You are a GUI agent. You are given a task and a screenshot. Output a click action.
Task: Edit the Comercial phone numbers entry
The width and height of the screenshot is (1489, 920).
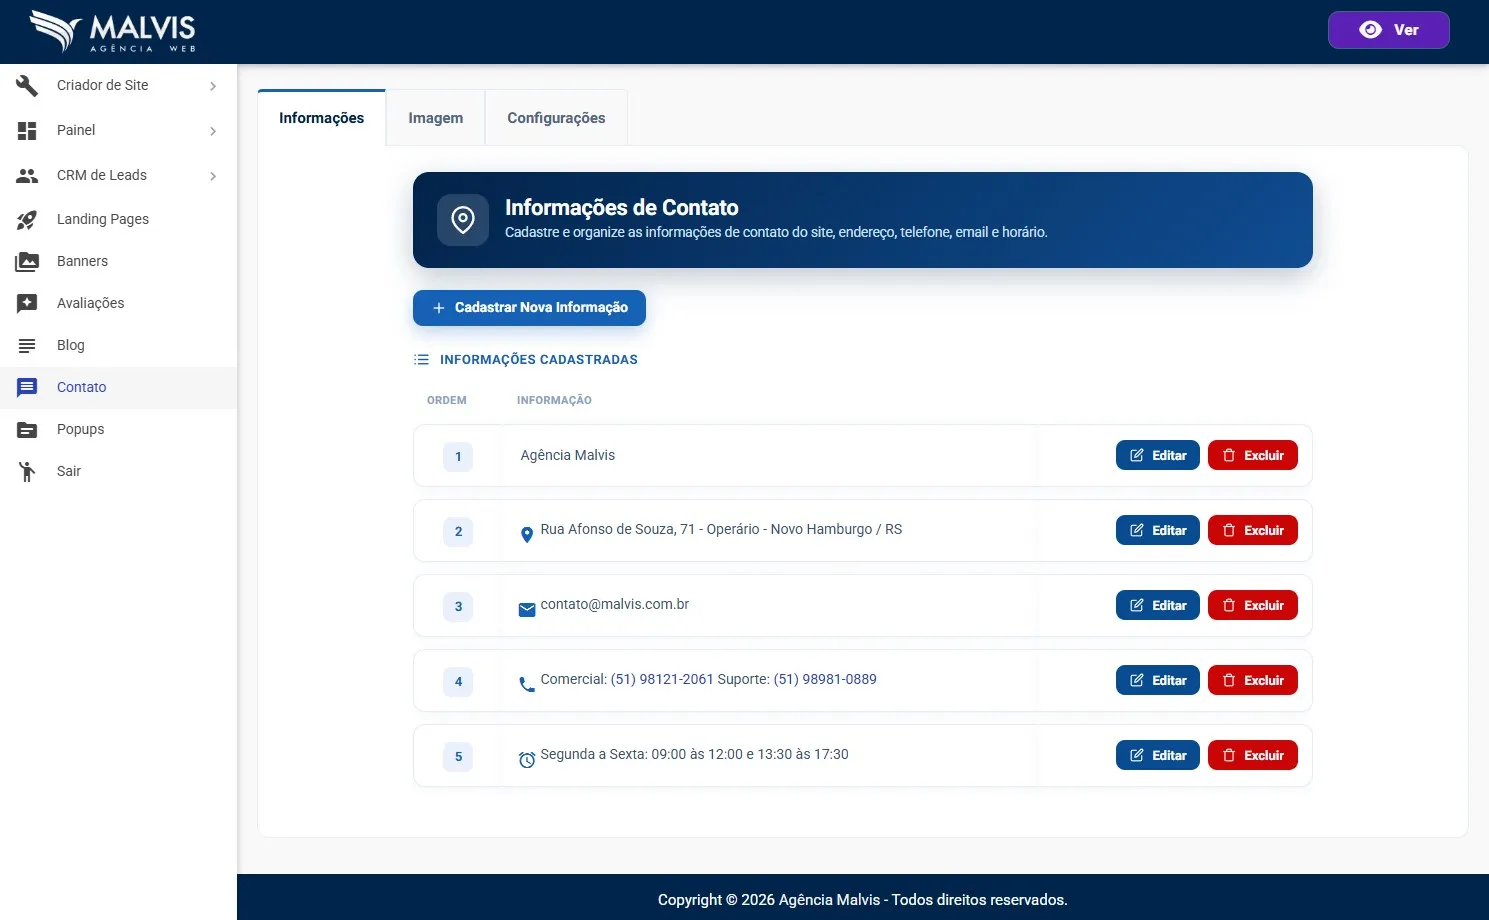(x=1157, y=680)
